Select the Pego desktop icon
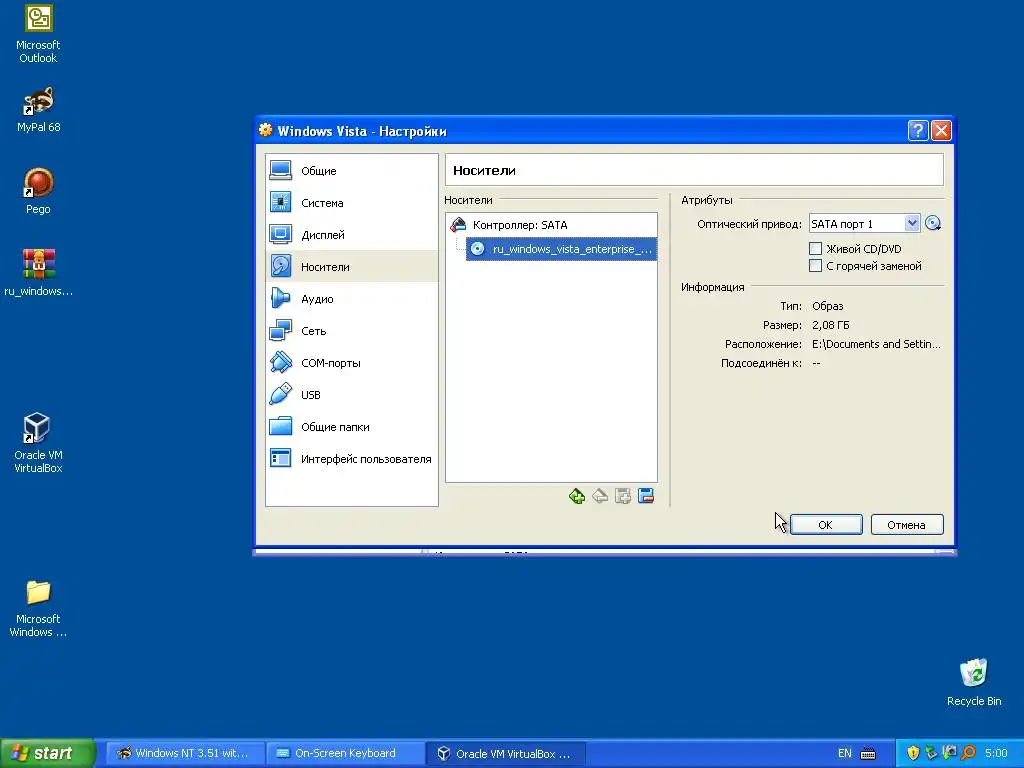The image size is (1024, 768). click(38, 191)
